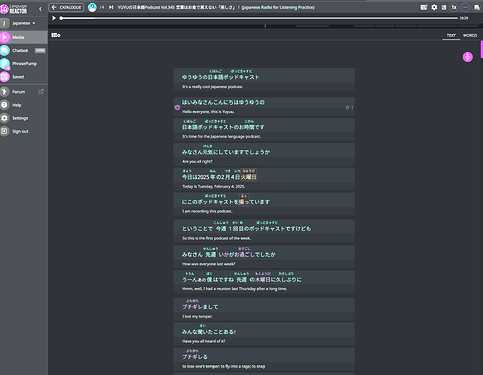Collapse the left sidebar with chevron
This screenshot has width=483, height=375.
pos(40,9)
